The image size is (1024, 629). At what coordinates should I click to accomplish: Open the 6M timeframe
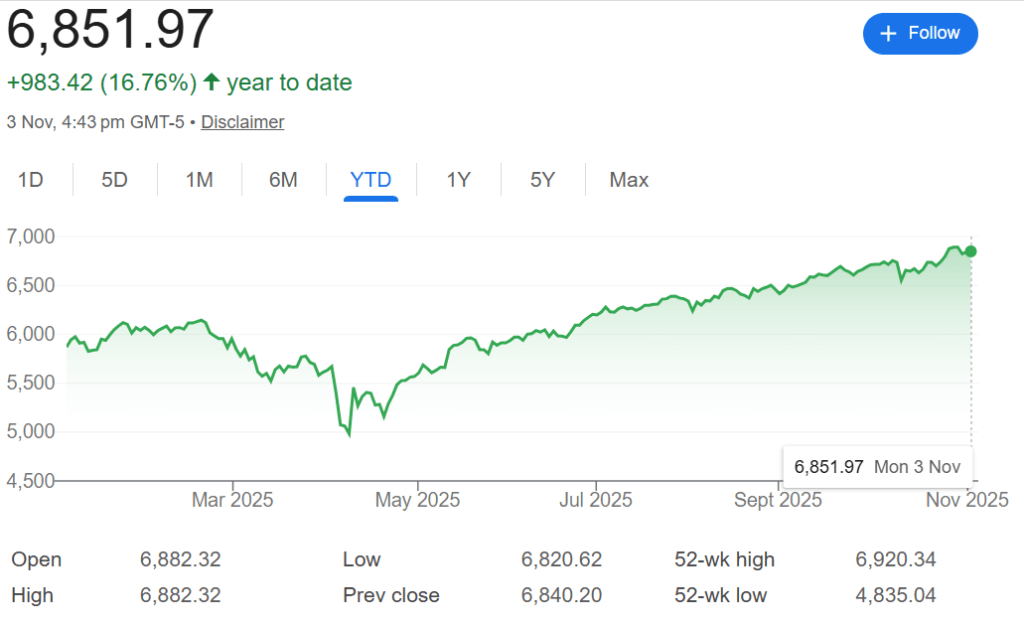(283, 180)
